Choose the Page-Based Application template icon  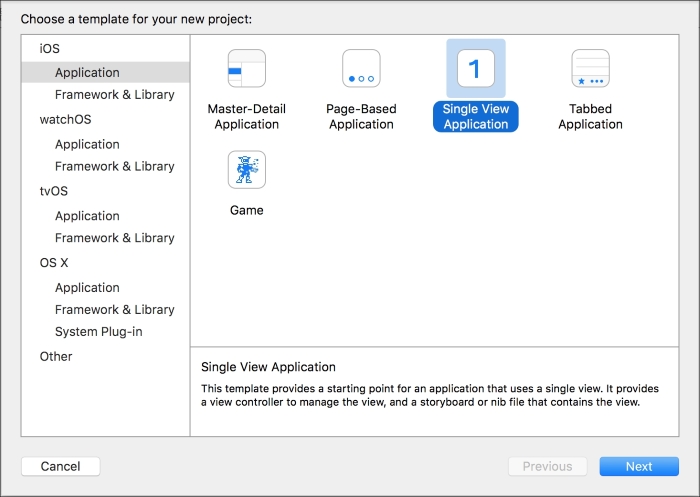coord(361,68)
